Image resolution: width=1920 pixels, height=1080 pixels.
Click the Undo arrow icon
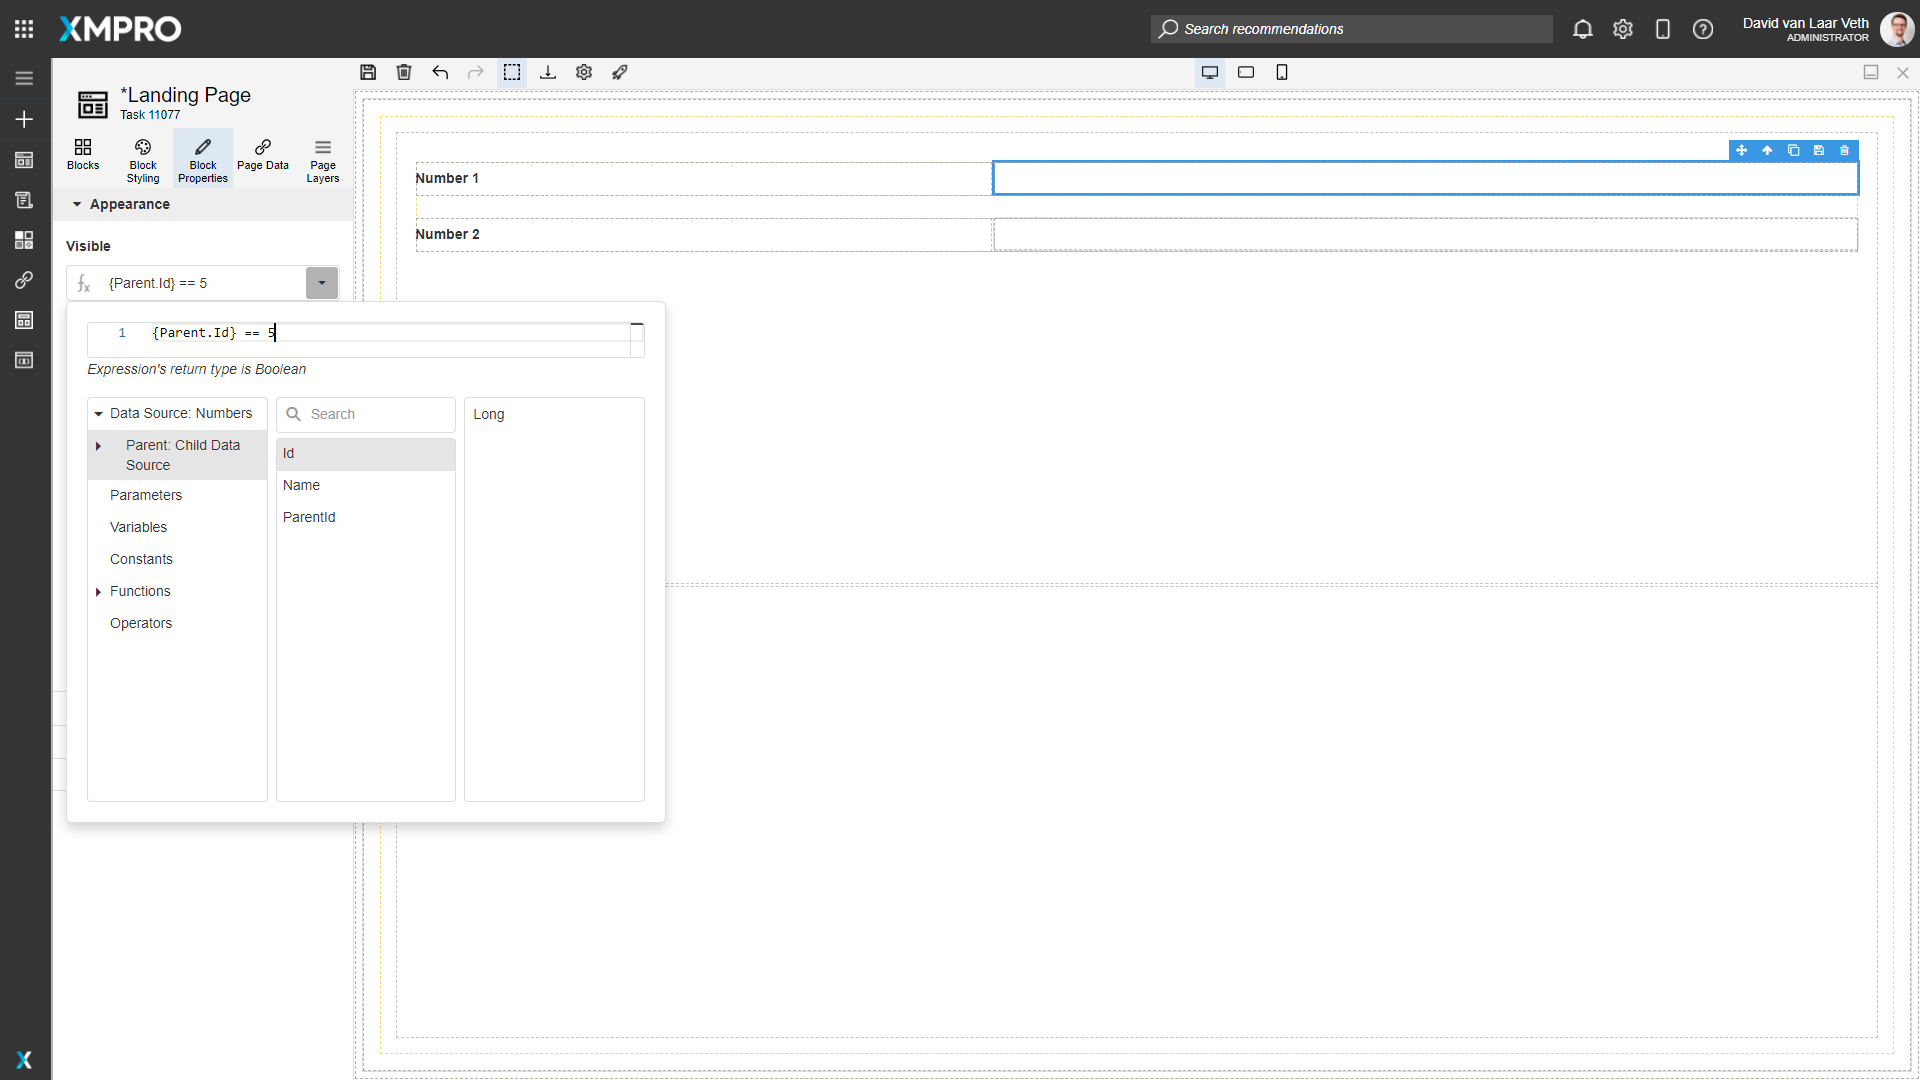[440, 72]
